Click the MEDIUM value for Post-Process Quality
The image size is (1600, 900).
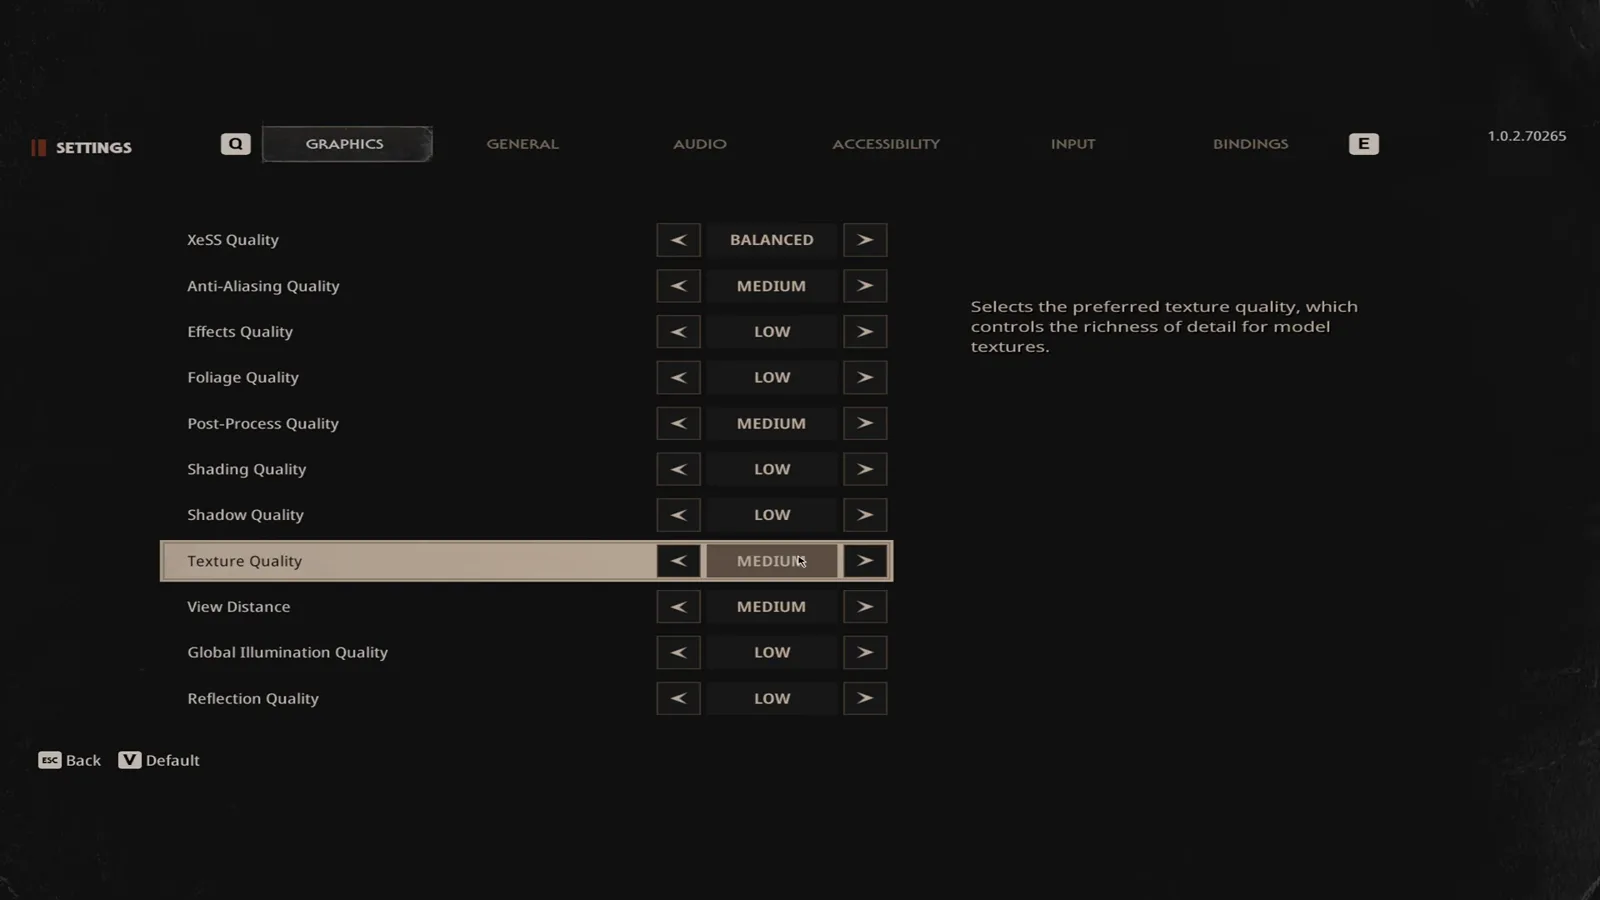(x=772, y=424)
